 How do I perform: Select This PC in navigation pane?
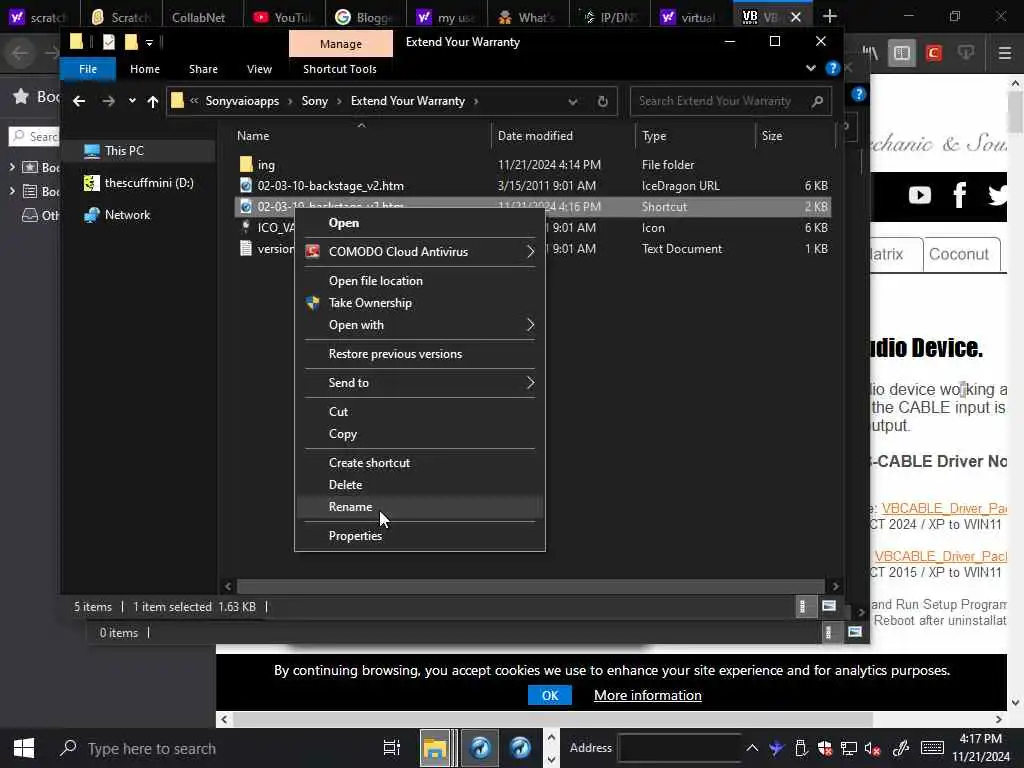(x=124, y=151)
